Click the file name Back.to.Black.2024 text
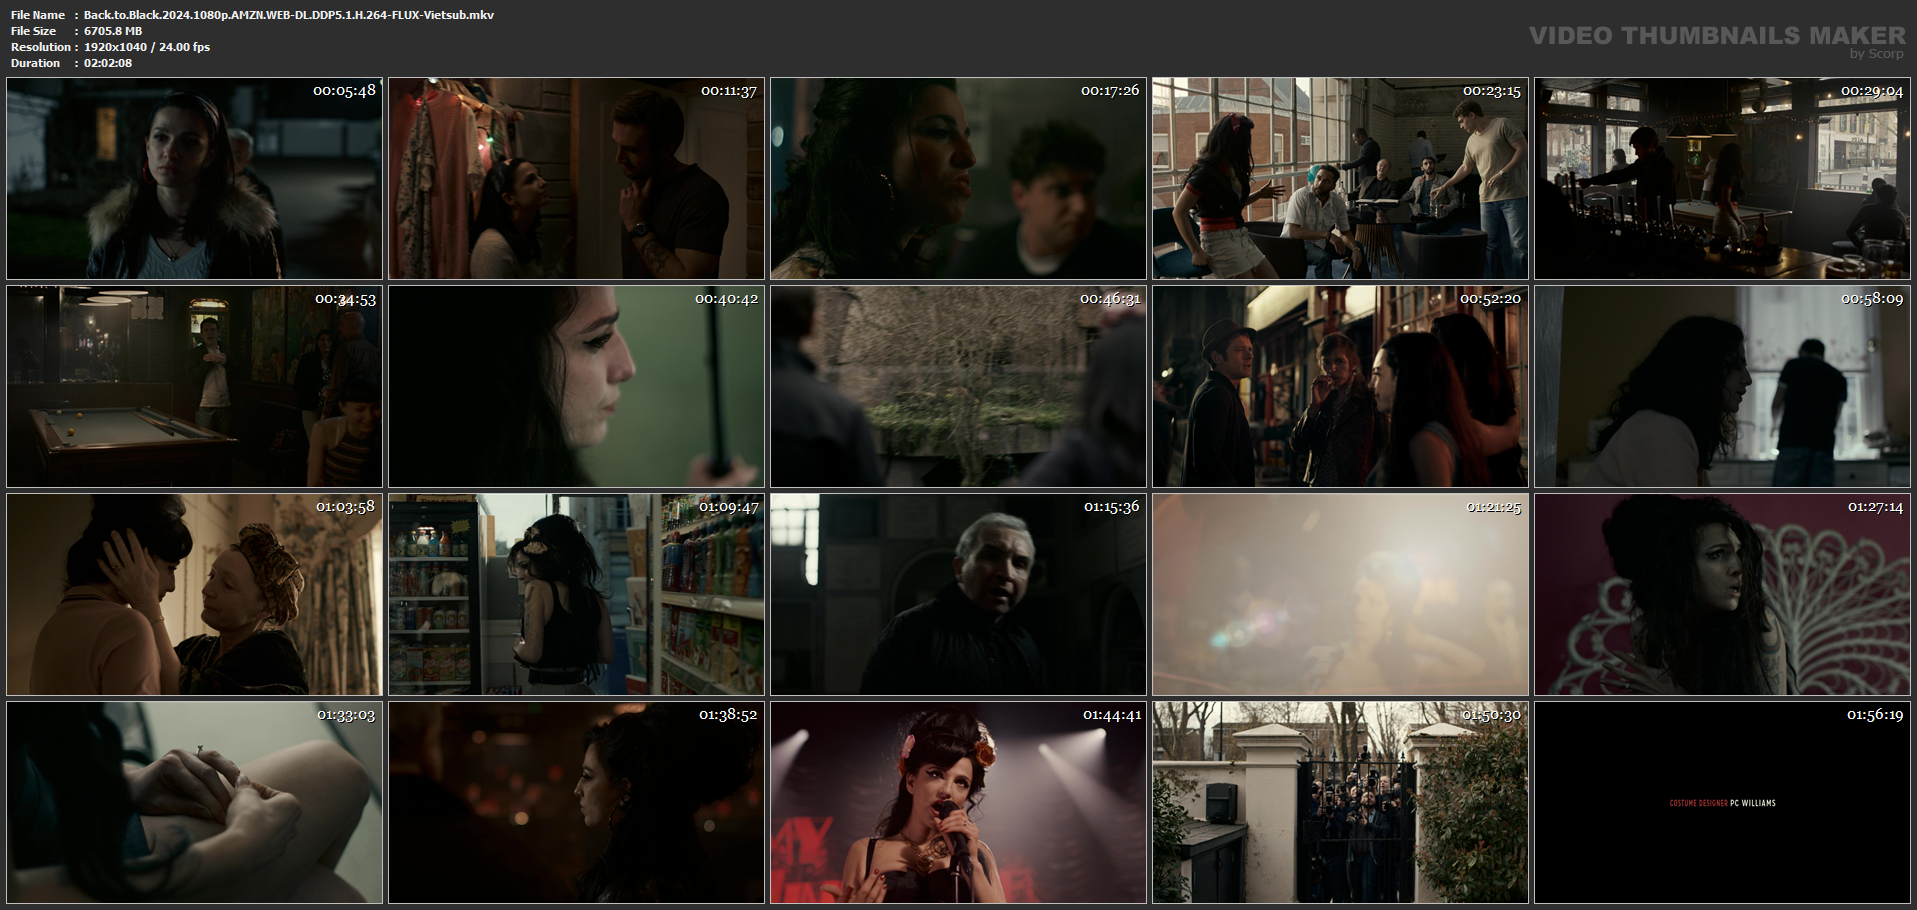The height and width of the screenshot is (910, 1917). click(x=289, y=15)
